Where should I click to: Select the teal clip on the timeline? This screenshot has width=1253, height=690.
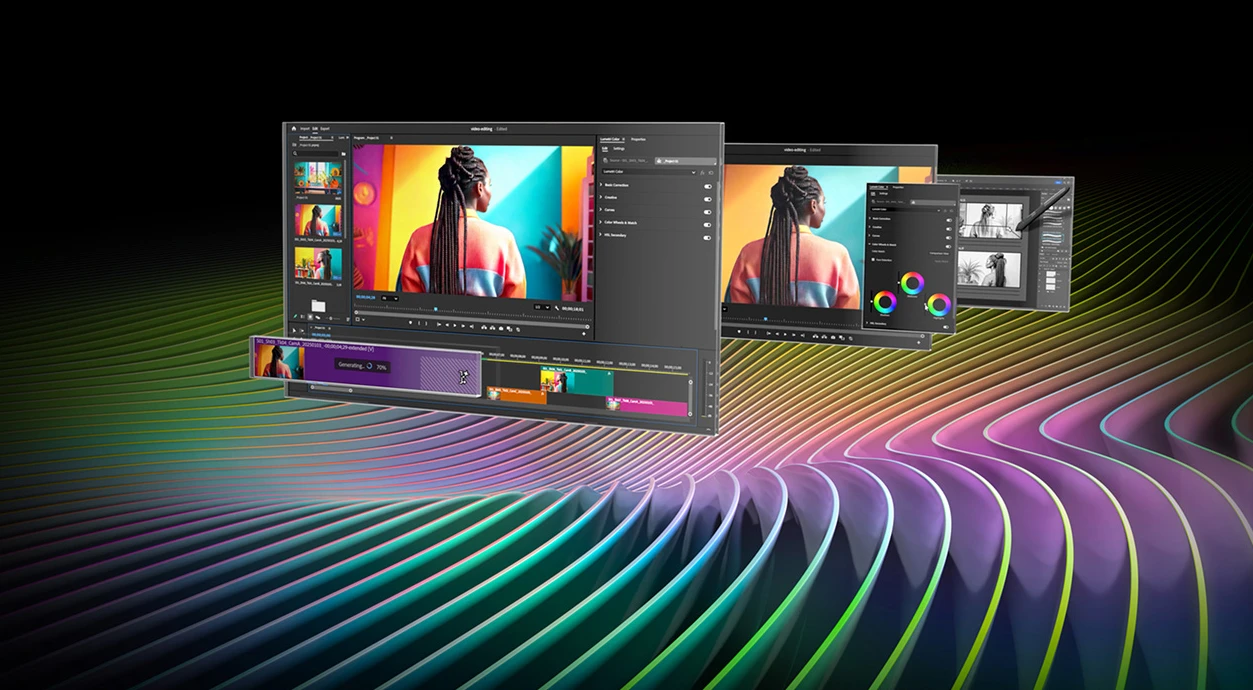click(577, 381)
